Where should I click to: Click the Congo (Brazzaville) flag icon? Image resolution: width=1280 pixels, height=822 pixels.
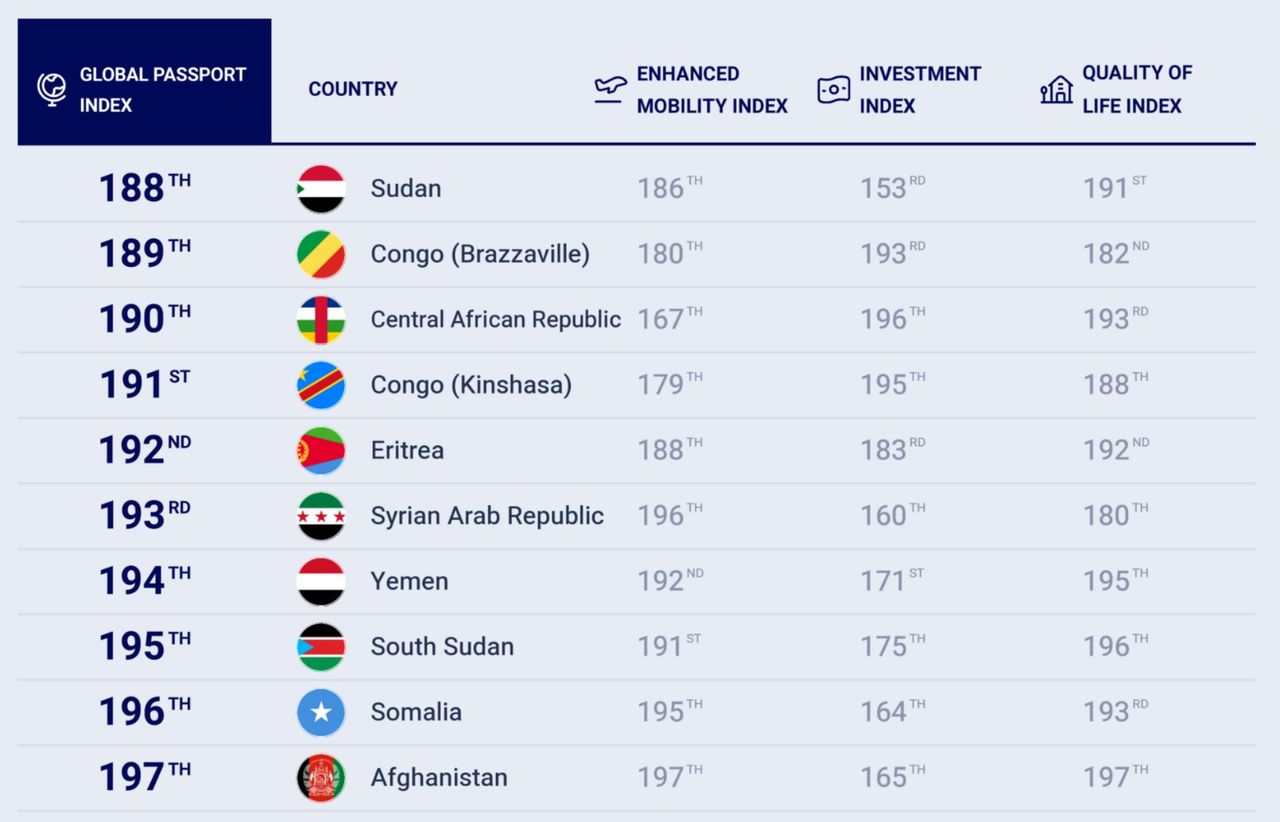(x=321, y=254)
